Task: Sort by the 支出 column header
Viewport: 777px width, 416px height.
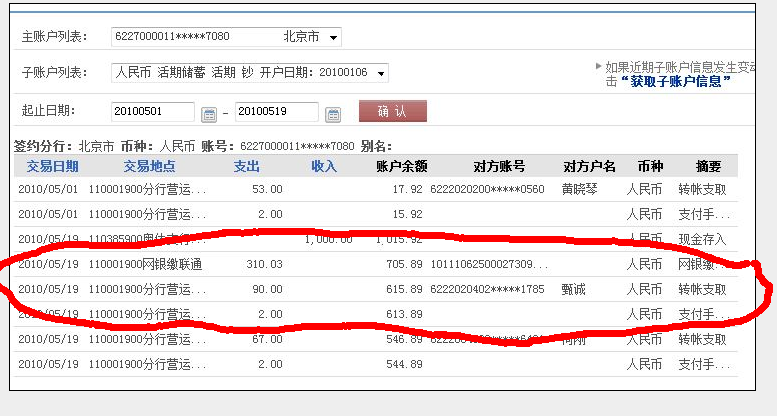Action: point(246,166)
